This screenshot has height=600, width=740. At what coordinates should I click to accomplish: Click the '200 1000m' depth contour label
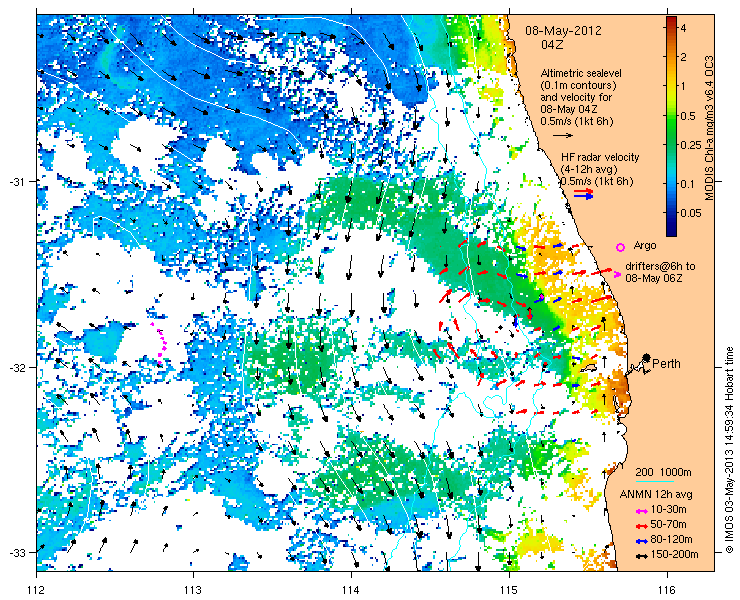(664, 473)
